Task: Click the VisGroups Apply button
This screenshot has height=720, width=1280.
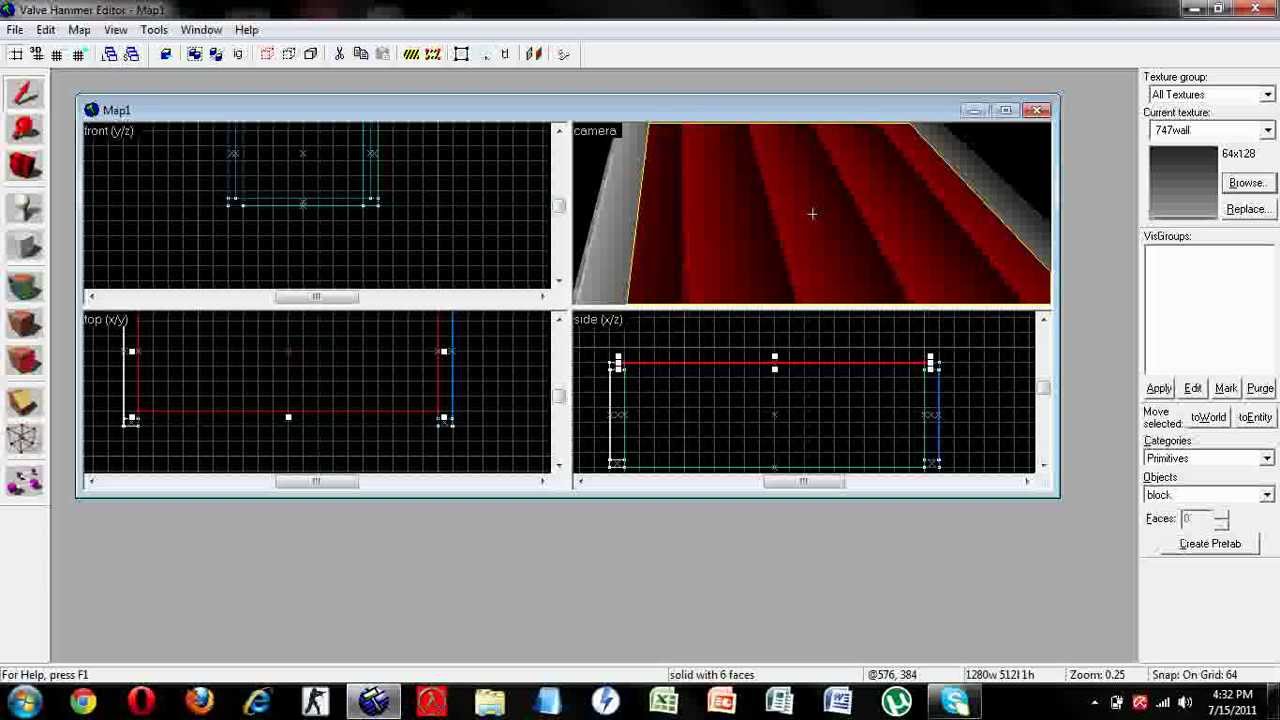Action: (x=1159, y=388)
